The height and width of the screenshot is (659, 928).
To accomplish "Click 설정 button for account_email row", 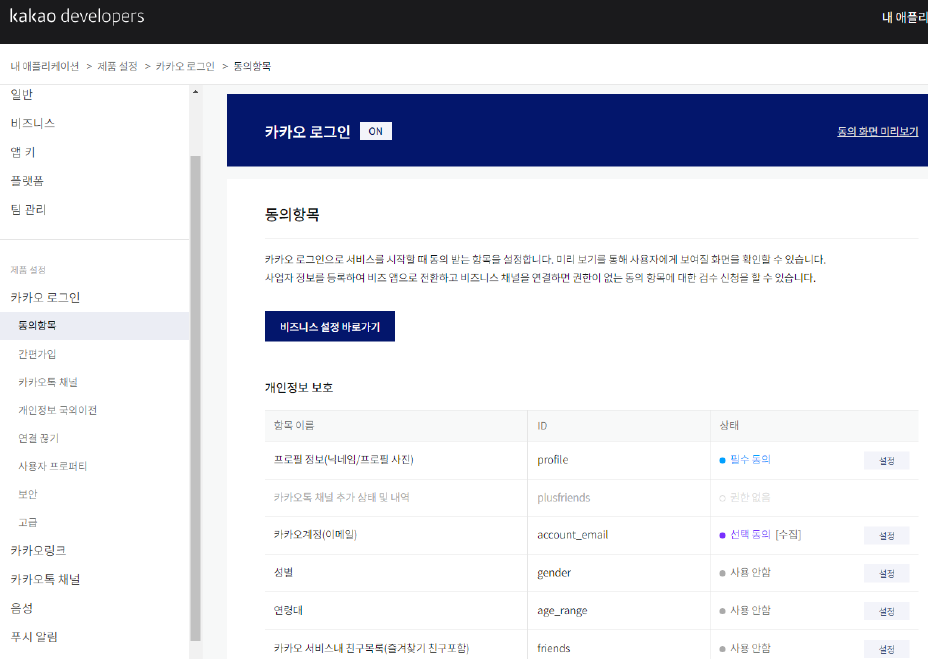I will click(x=887, y=536).
